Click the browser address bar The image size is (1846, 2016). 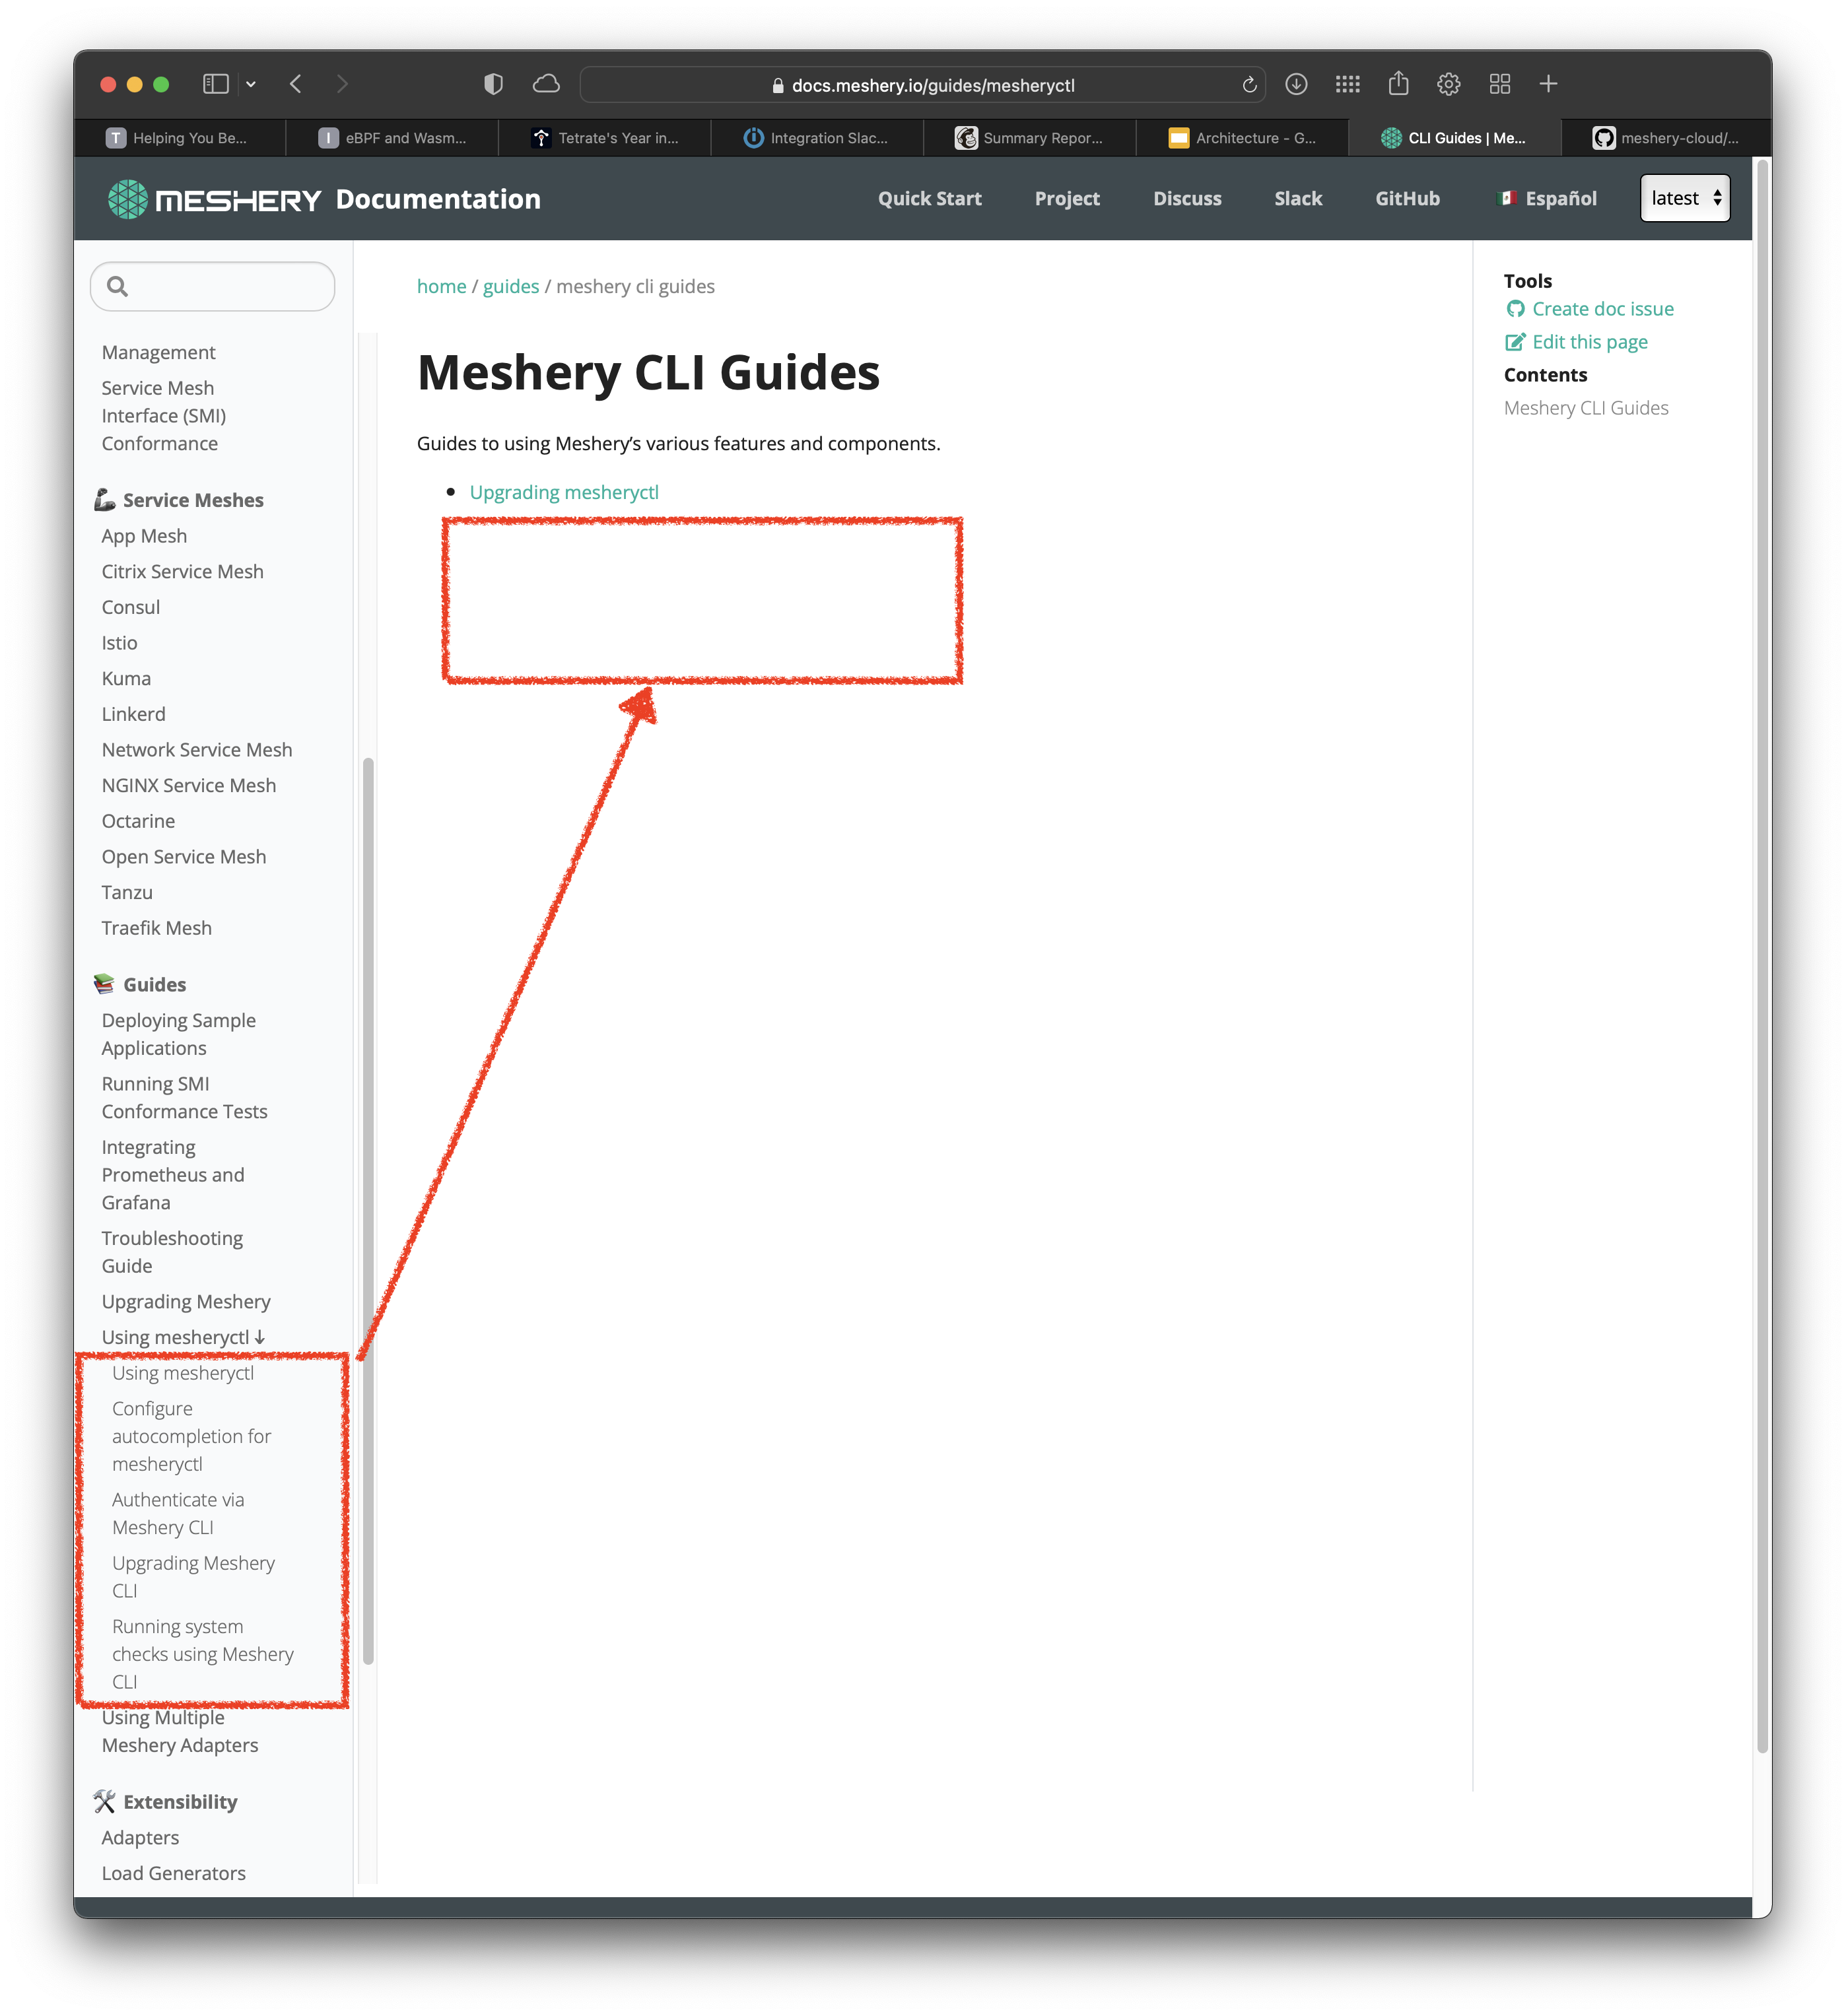930,85
